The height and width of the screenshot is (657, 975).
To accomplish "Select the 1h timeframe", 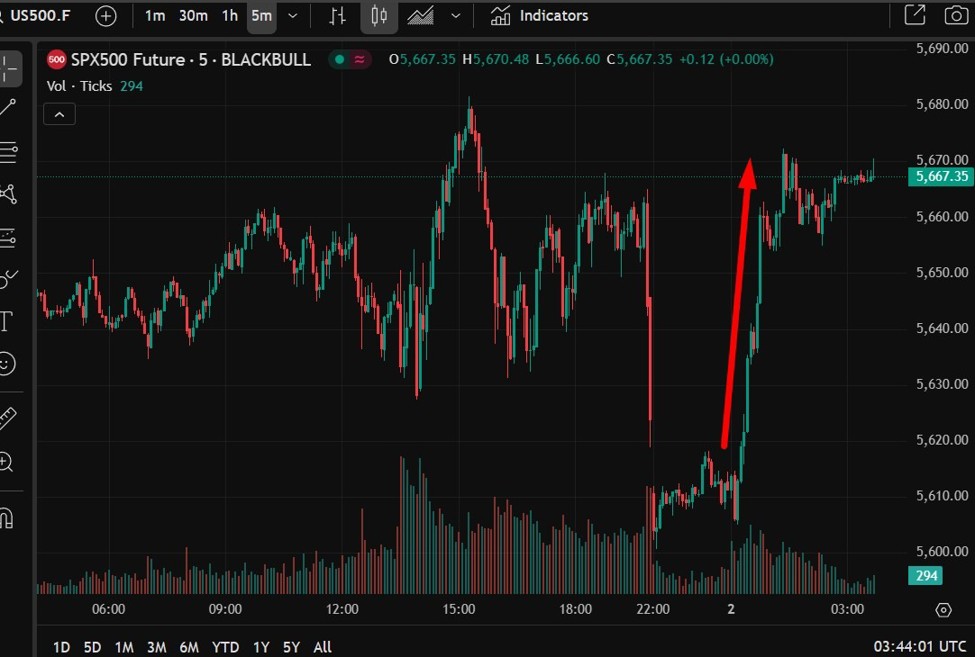I will coord(229,16).
